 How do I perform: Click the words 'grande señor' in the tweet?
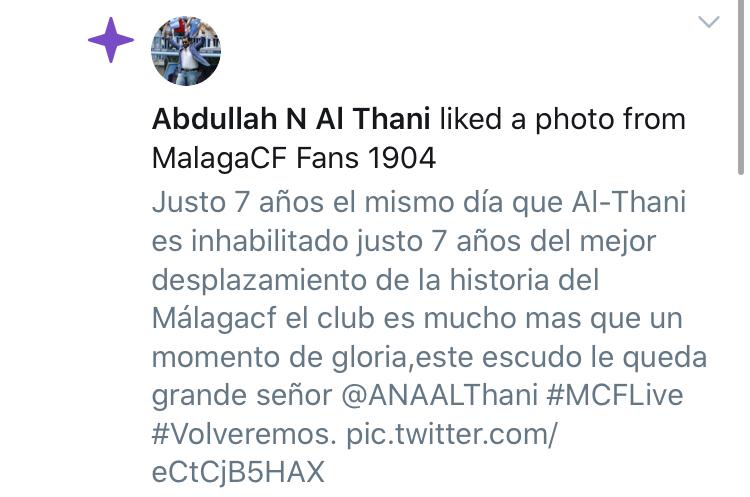242,395
